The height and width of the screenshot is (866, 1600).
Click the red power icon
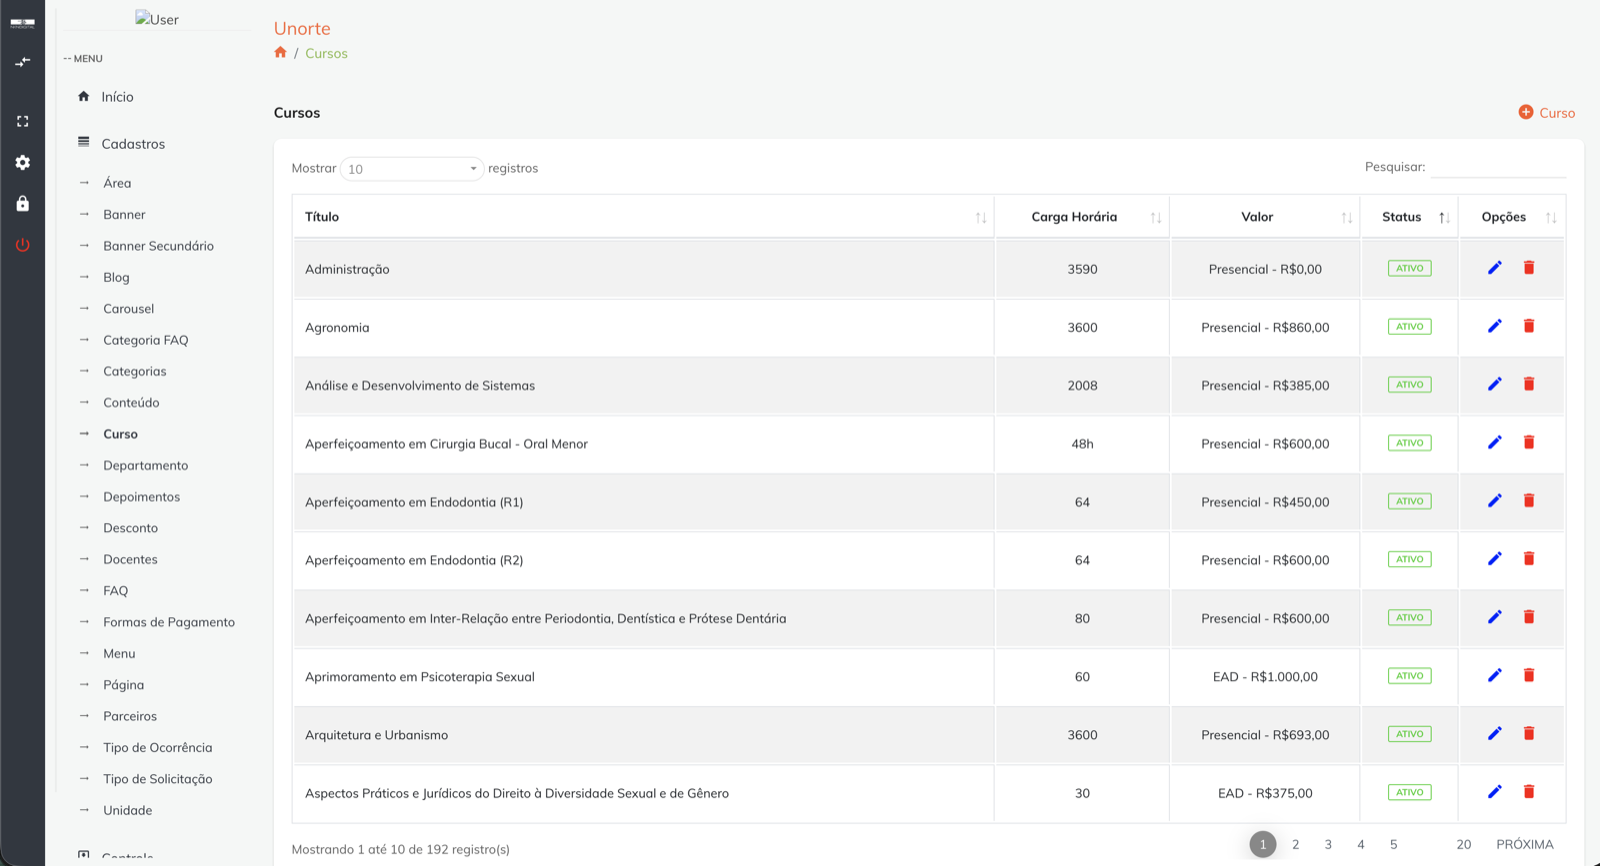23,245
